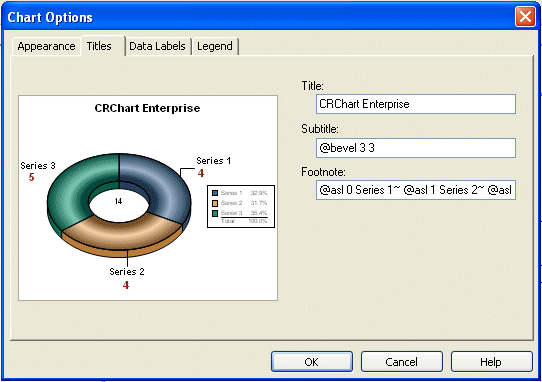The height and width of the screenshot is (382, 542).
Task: Click the 'Subtitle:' label
Action: pyautogui.click(x=320, y=129)
